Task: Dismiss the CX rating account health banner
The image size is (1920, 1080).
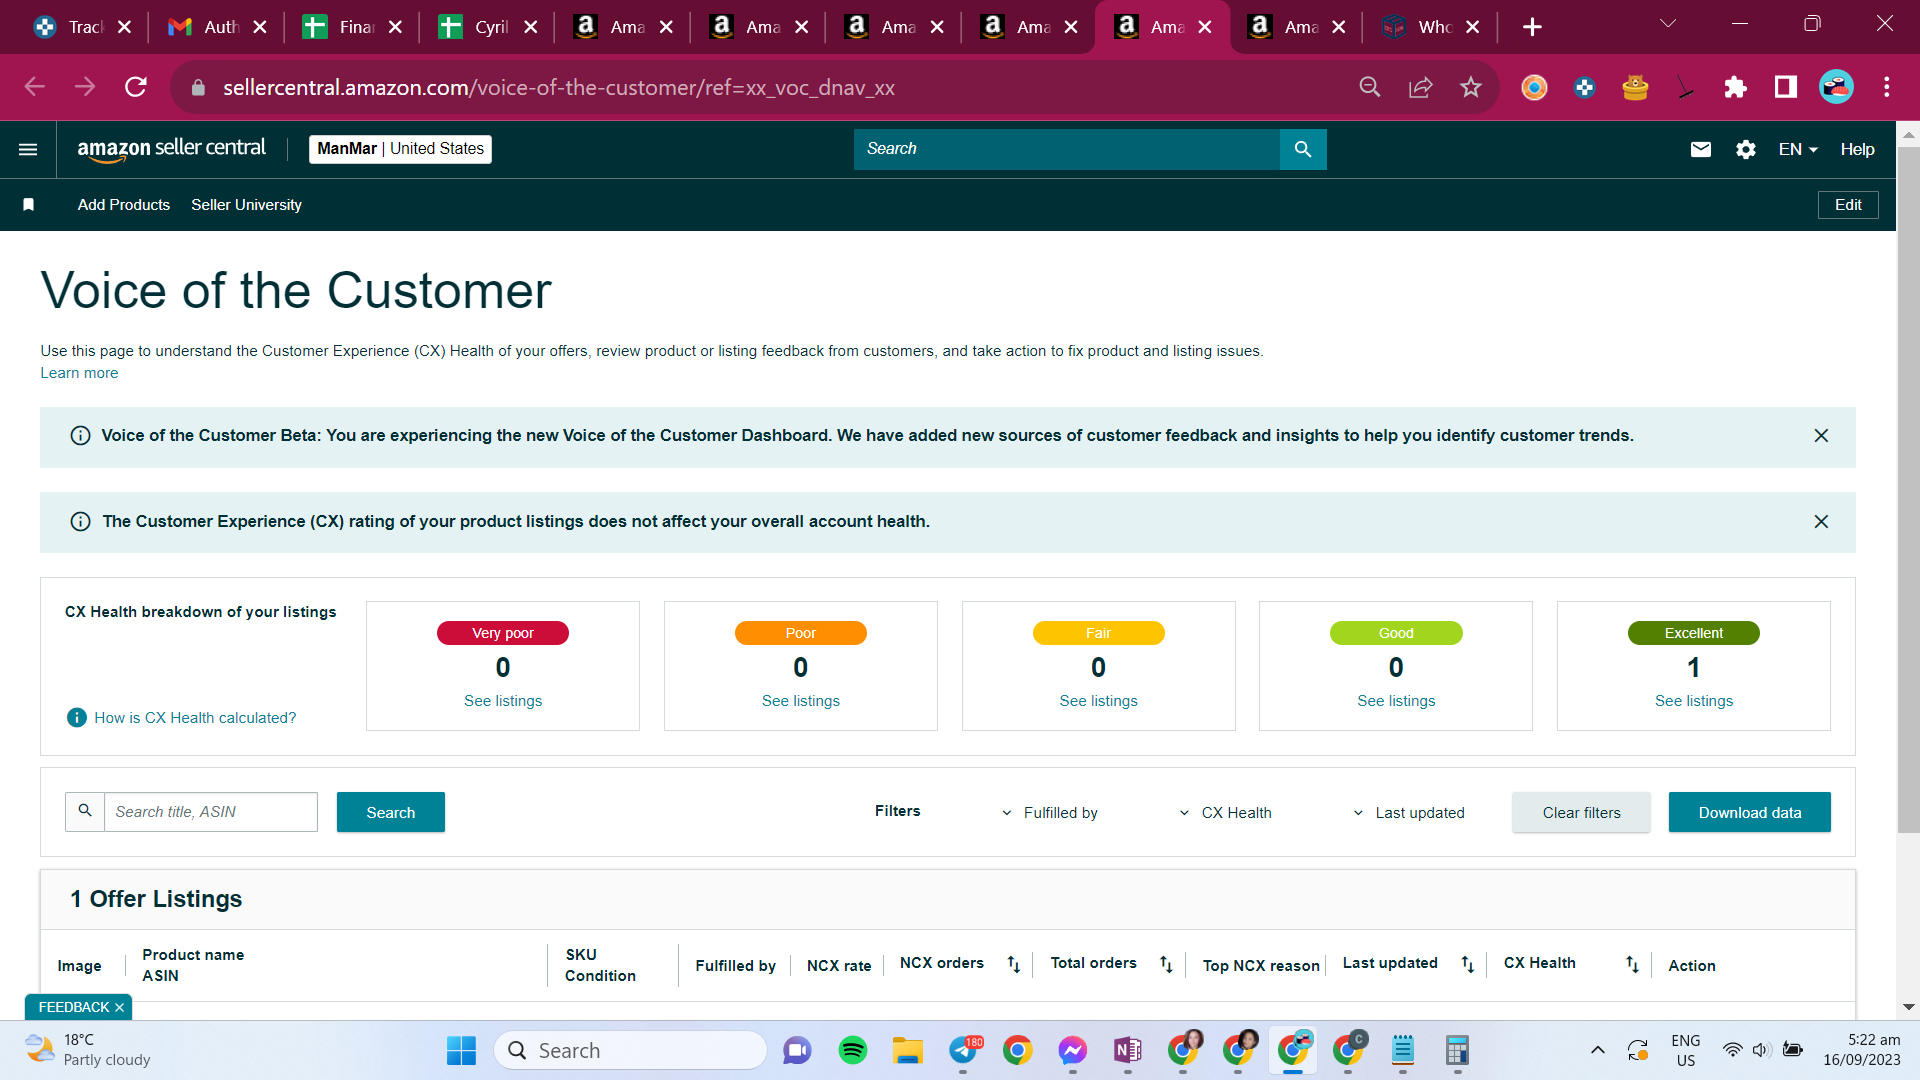Action: coord(1821,522)
